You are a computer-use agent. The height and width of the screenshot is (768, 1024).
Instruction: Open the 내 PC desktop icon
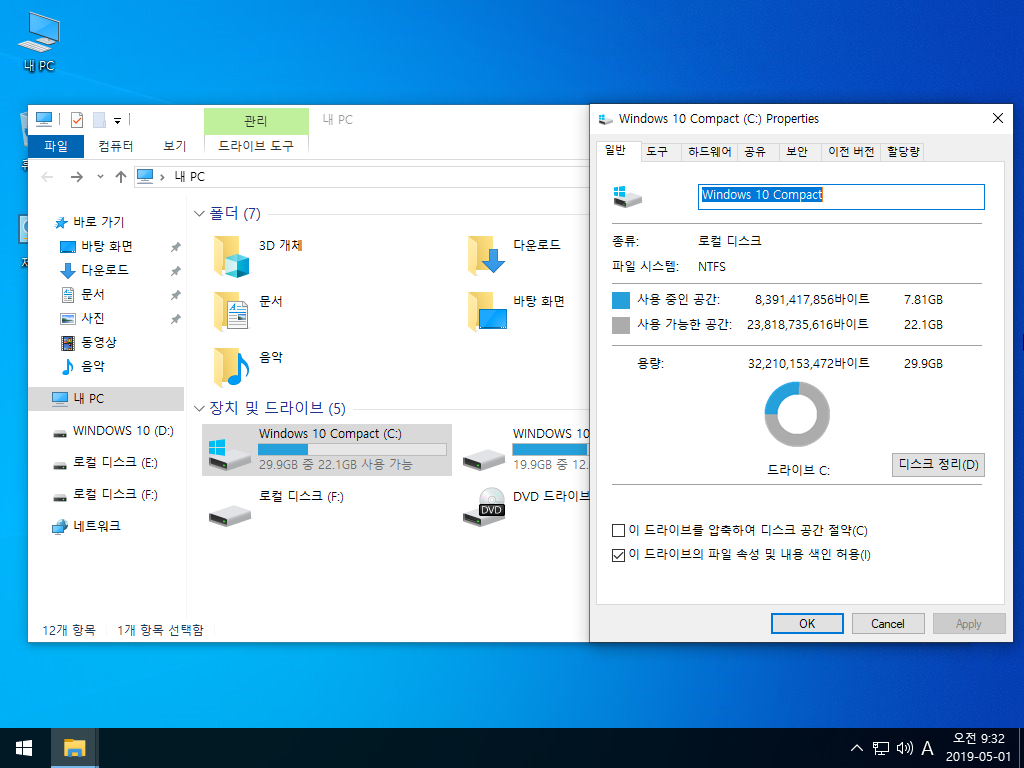pos(39,42)
